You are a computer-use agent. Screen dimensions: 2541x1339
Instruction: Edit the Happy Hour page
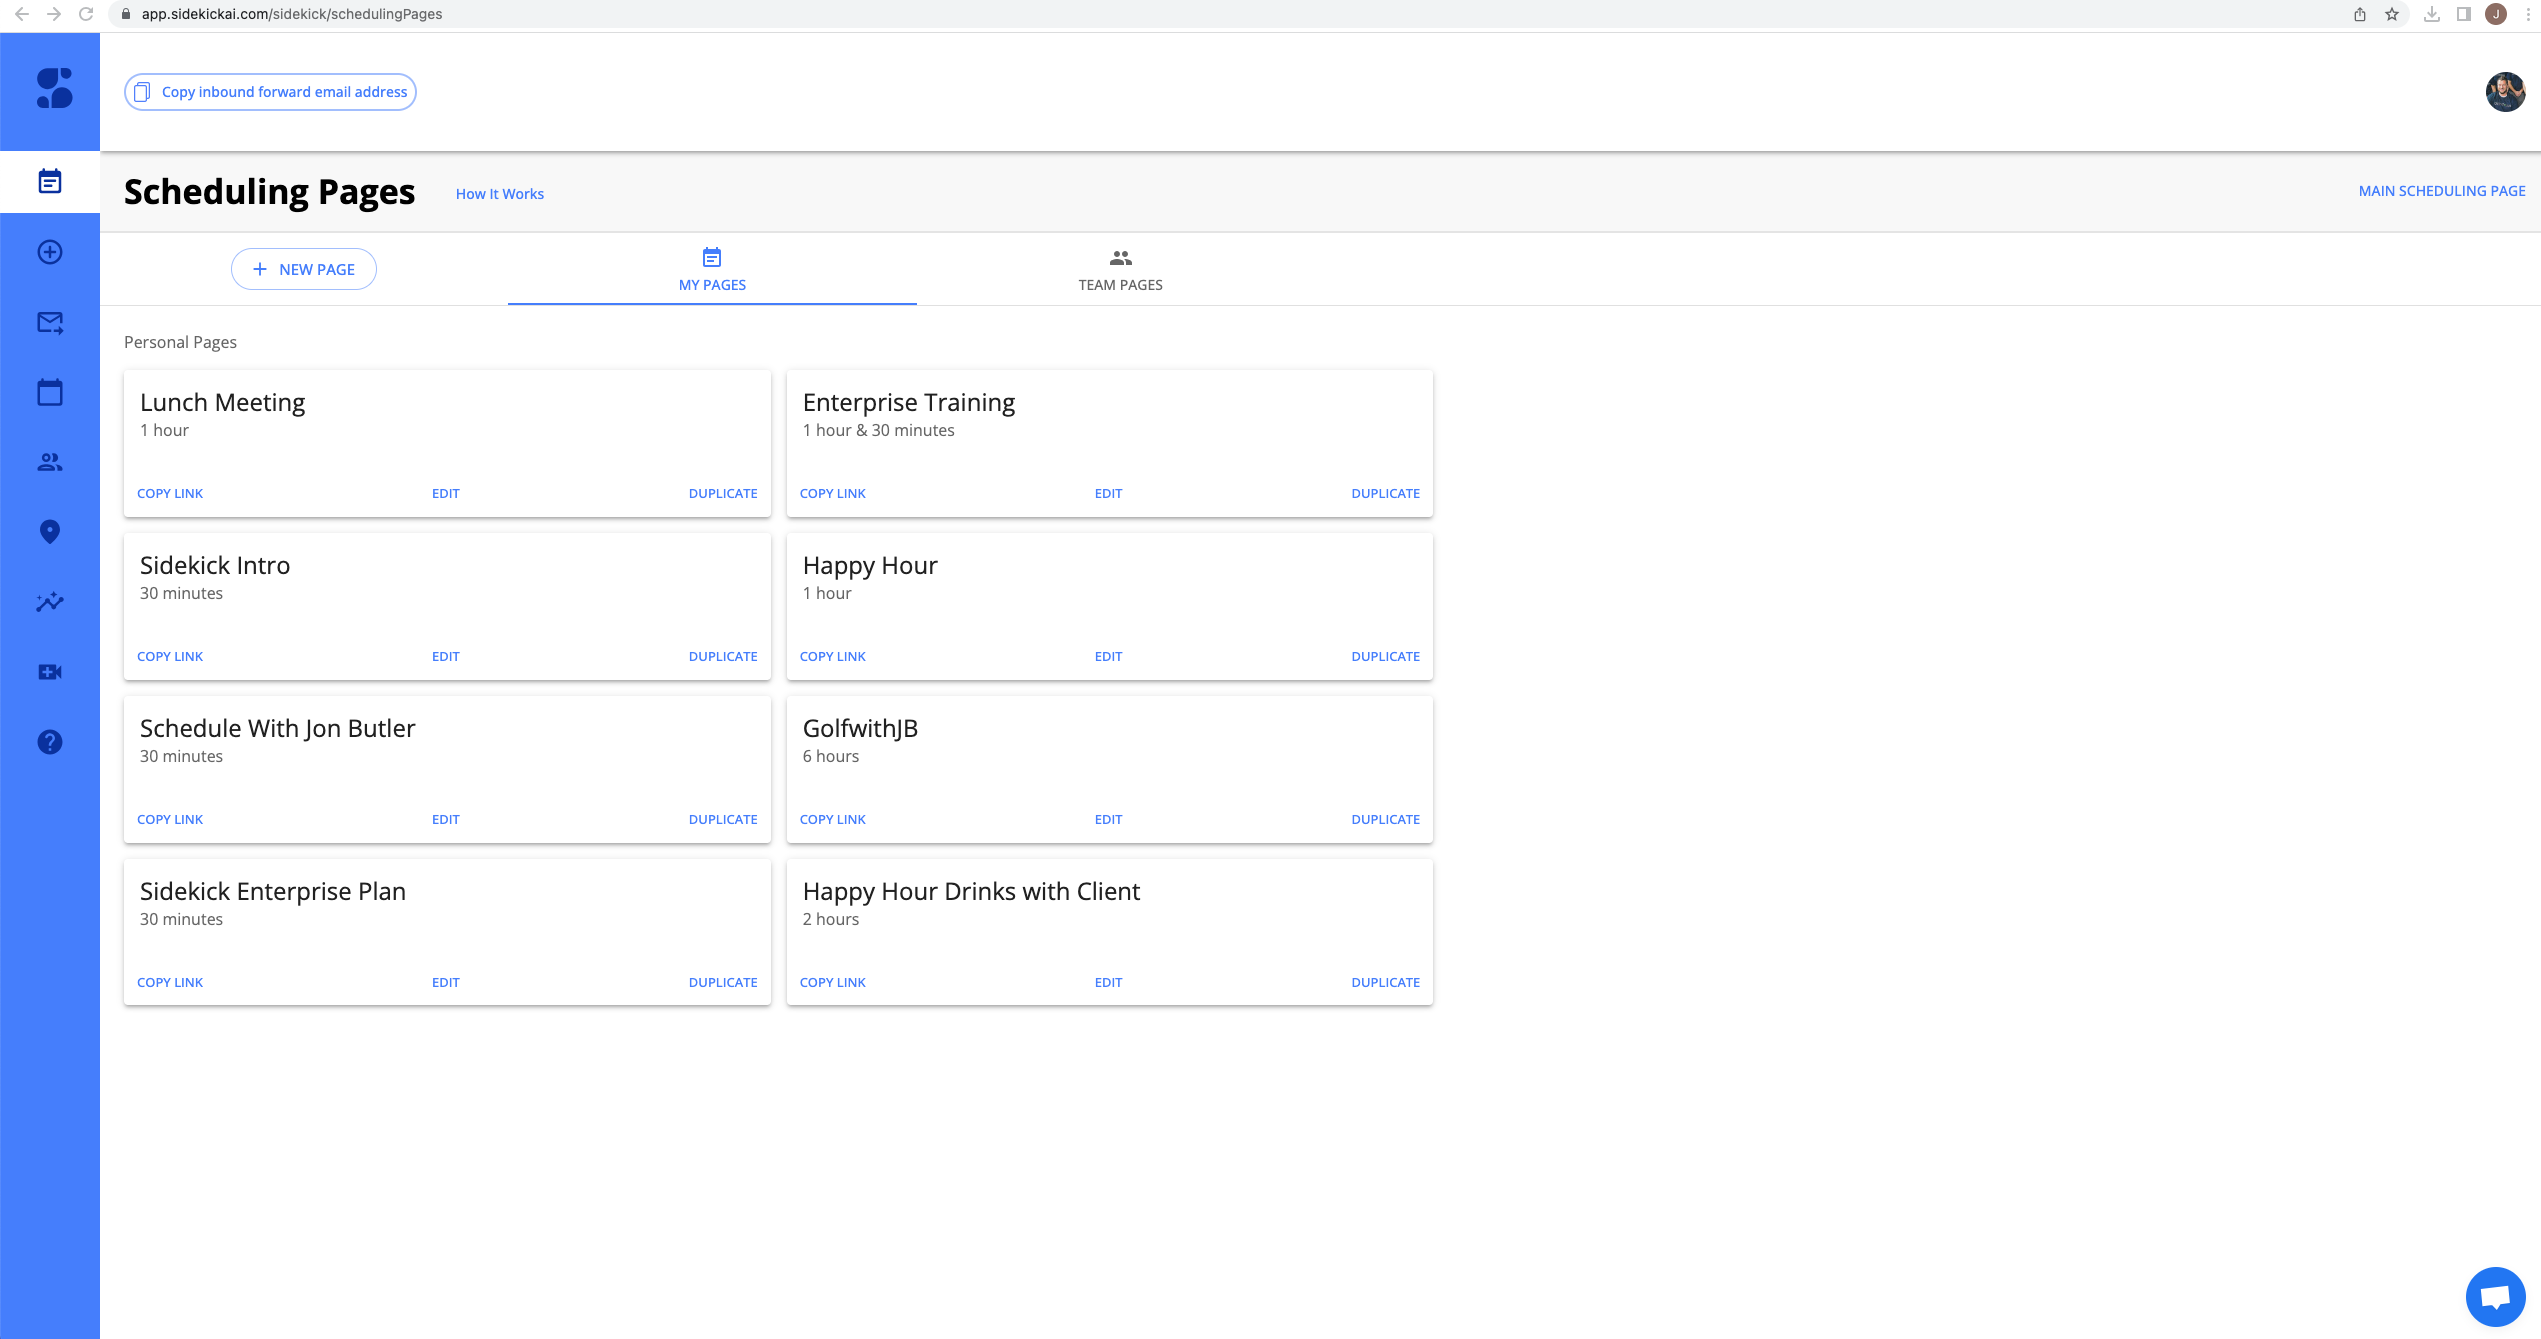1109,657
